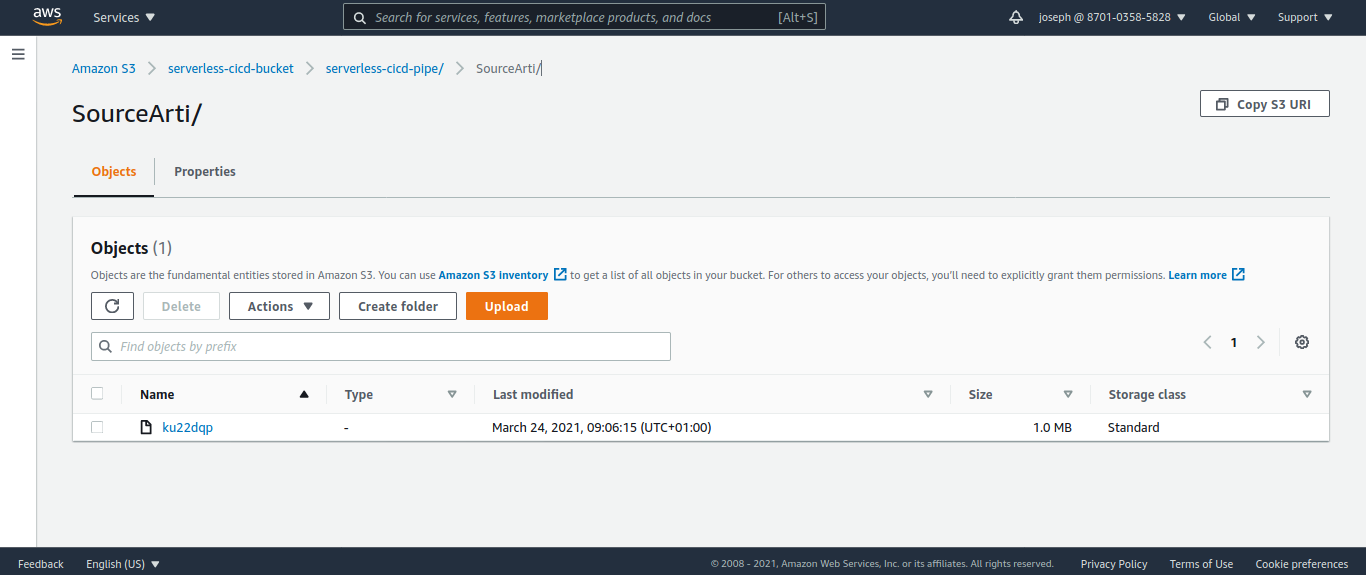Expand the Services dropdown menu
This screenshot has height=575, width=1366.
124,17
